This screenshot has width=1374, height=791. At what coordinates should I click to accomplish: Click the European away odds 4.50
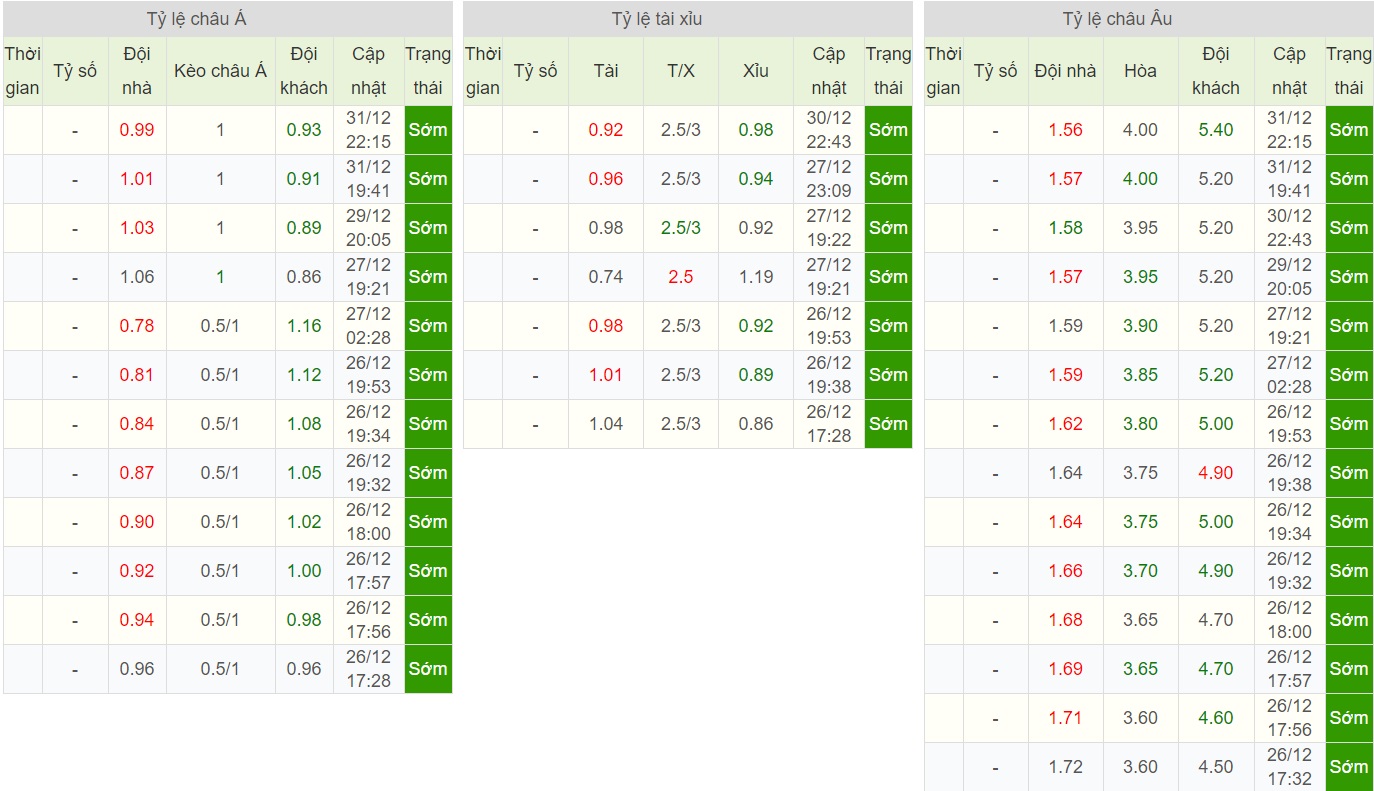coord(1216,767)
